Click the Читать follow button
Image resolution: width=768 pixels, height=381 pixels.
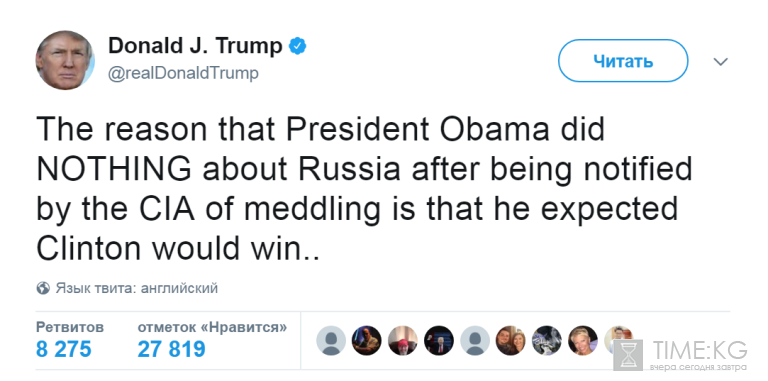[x=623, y=61]
